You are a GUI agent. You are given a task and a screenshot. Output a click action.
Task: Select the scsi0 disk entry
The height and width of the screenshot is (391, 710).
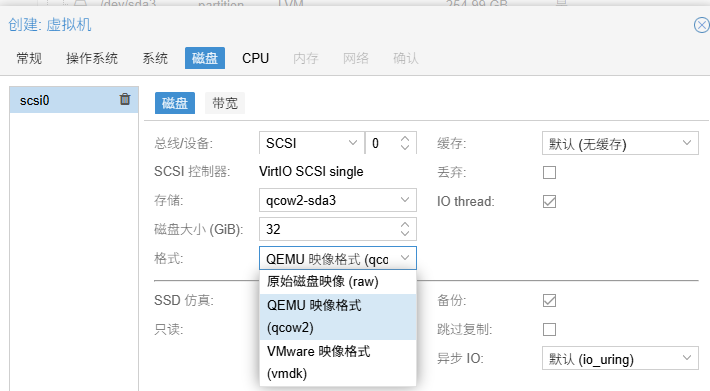[74, 100]
